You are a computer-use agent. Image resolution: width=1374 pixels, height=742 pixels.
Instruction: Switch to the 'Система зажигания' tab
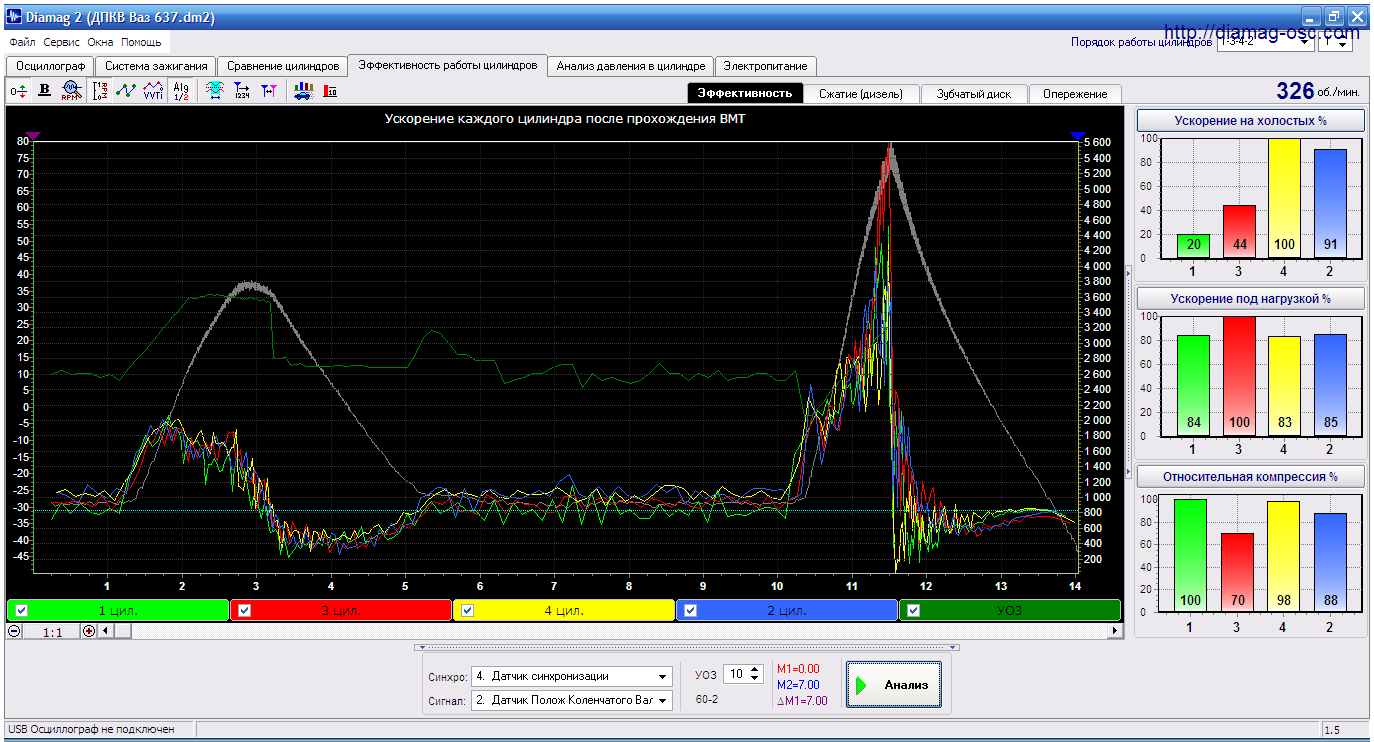coord(156,66)
